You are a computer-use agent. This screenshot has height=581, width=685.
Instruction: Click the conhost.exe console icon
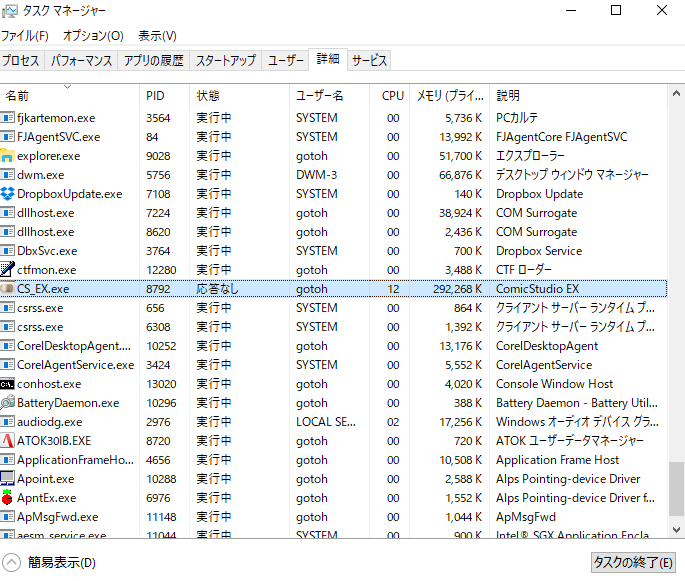(x=7, y=384)
